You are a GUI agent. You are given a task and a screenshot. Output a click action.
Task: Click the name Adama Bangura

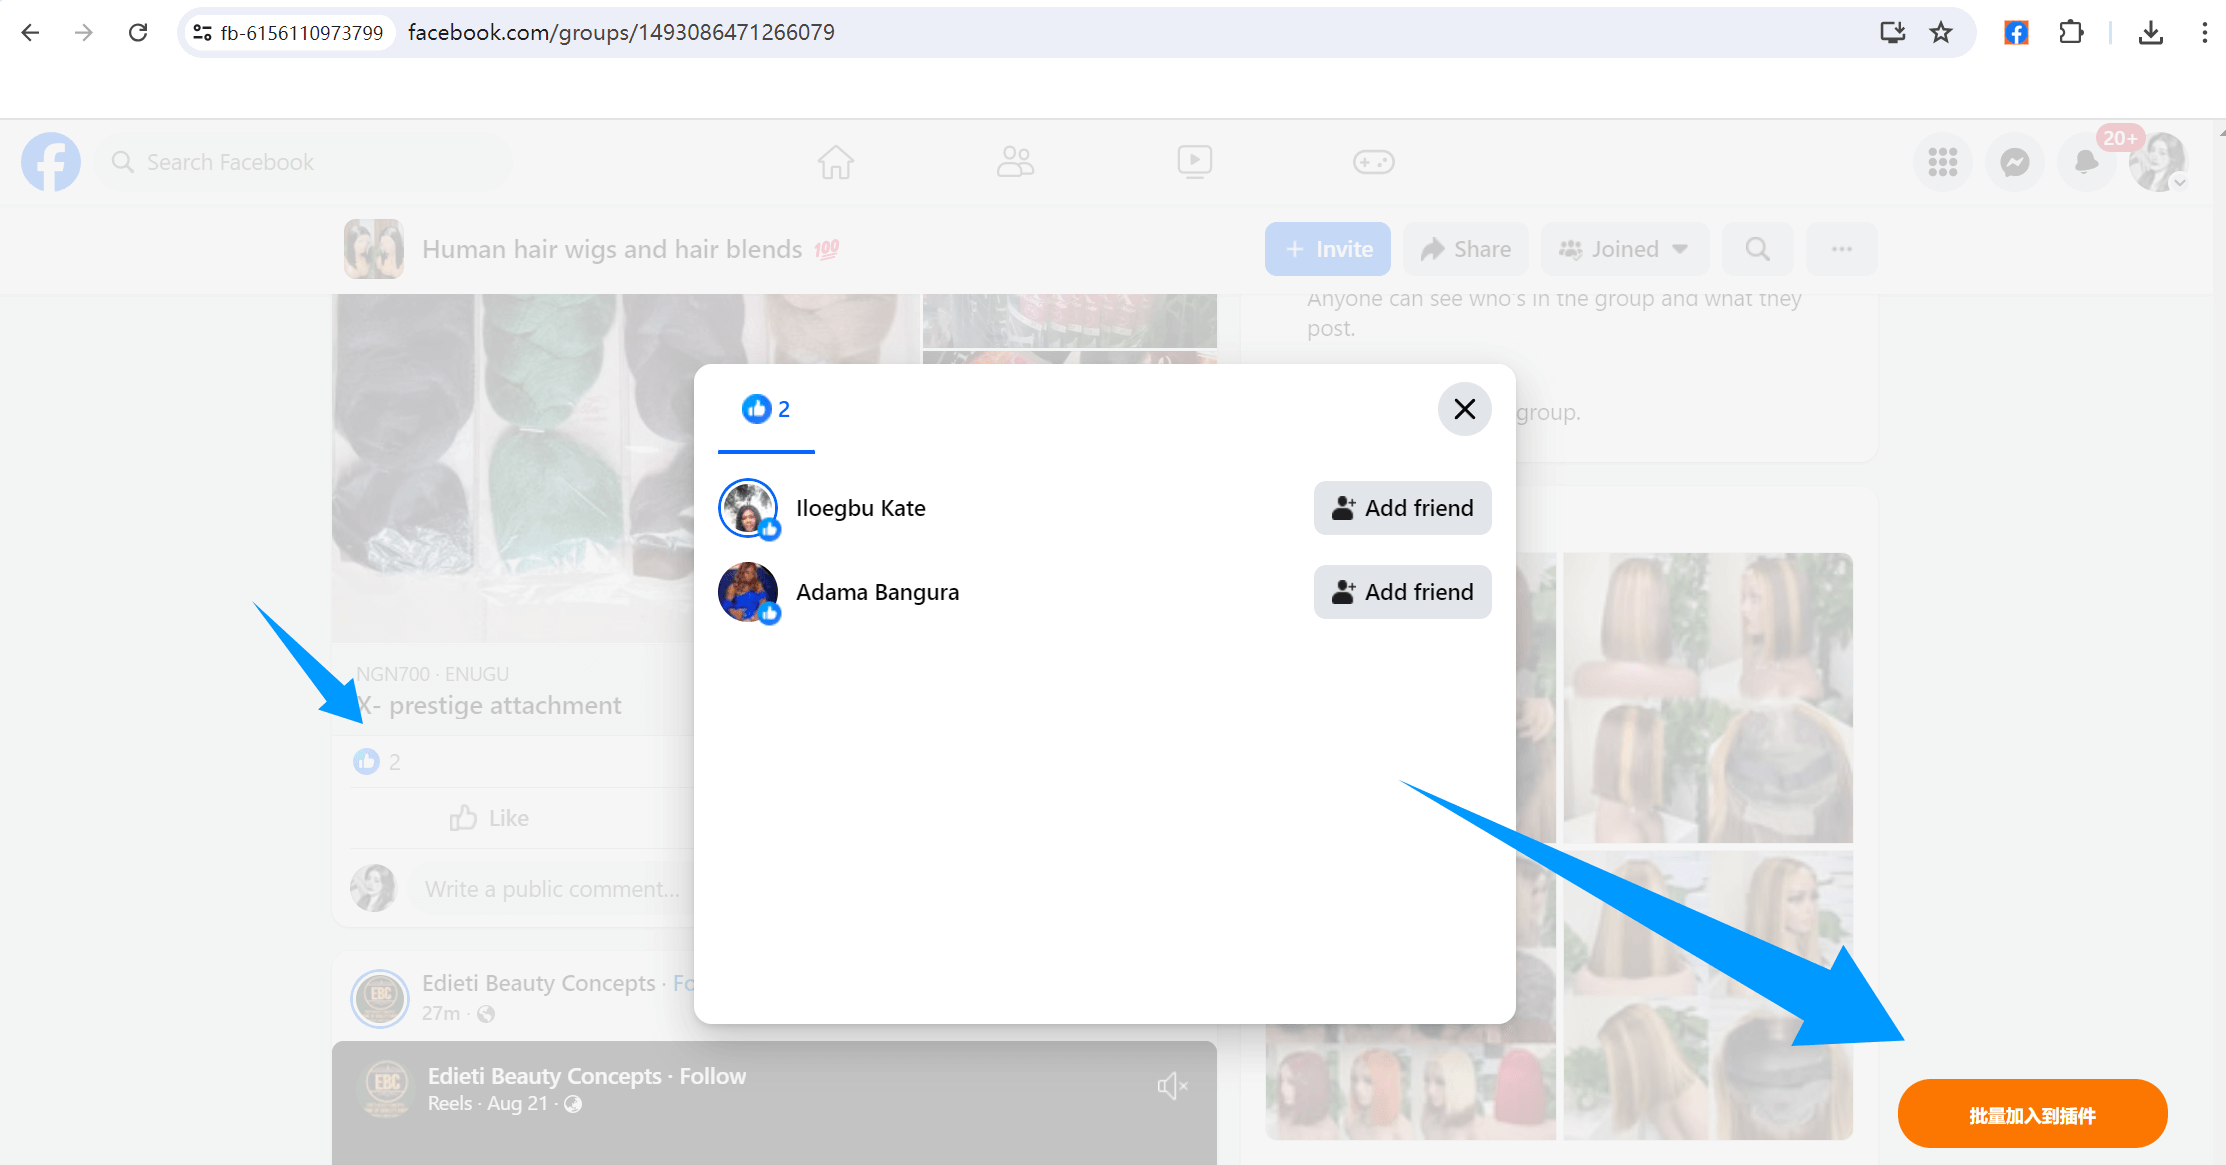(877, 592)
